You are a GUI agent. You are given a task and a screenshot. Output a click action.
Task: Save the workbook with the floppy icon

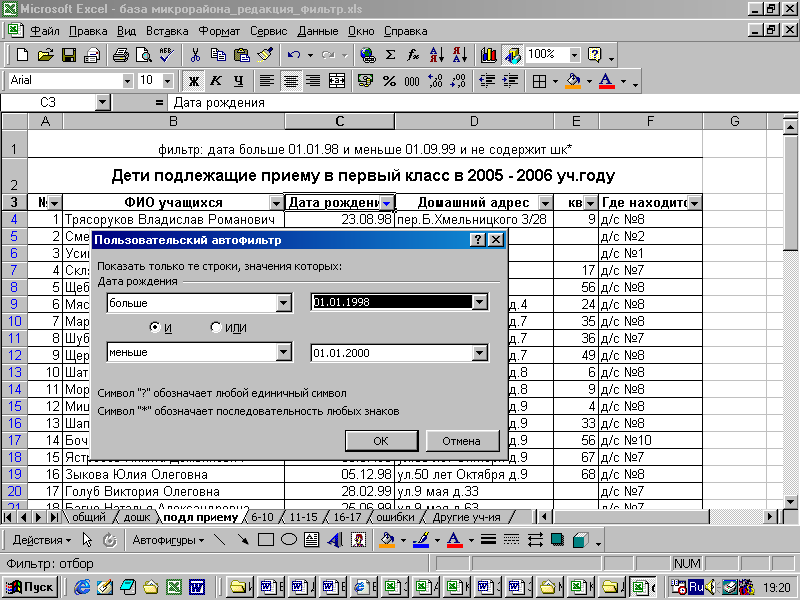pos(69,55)
